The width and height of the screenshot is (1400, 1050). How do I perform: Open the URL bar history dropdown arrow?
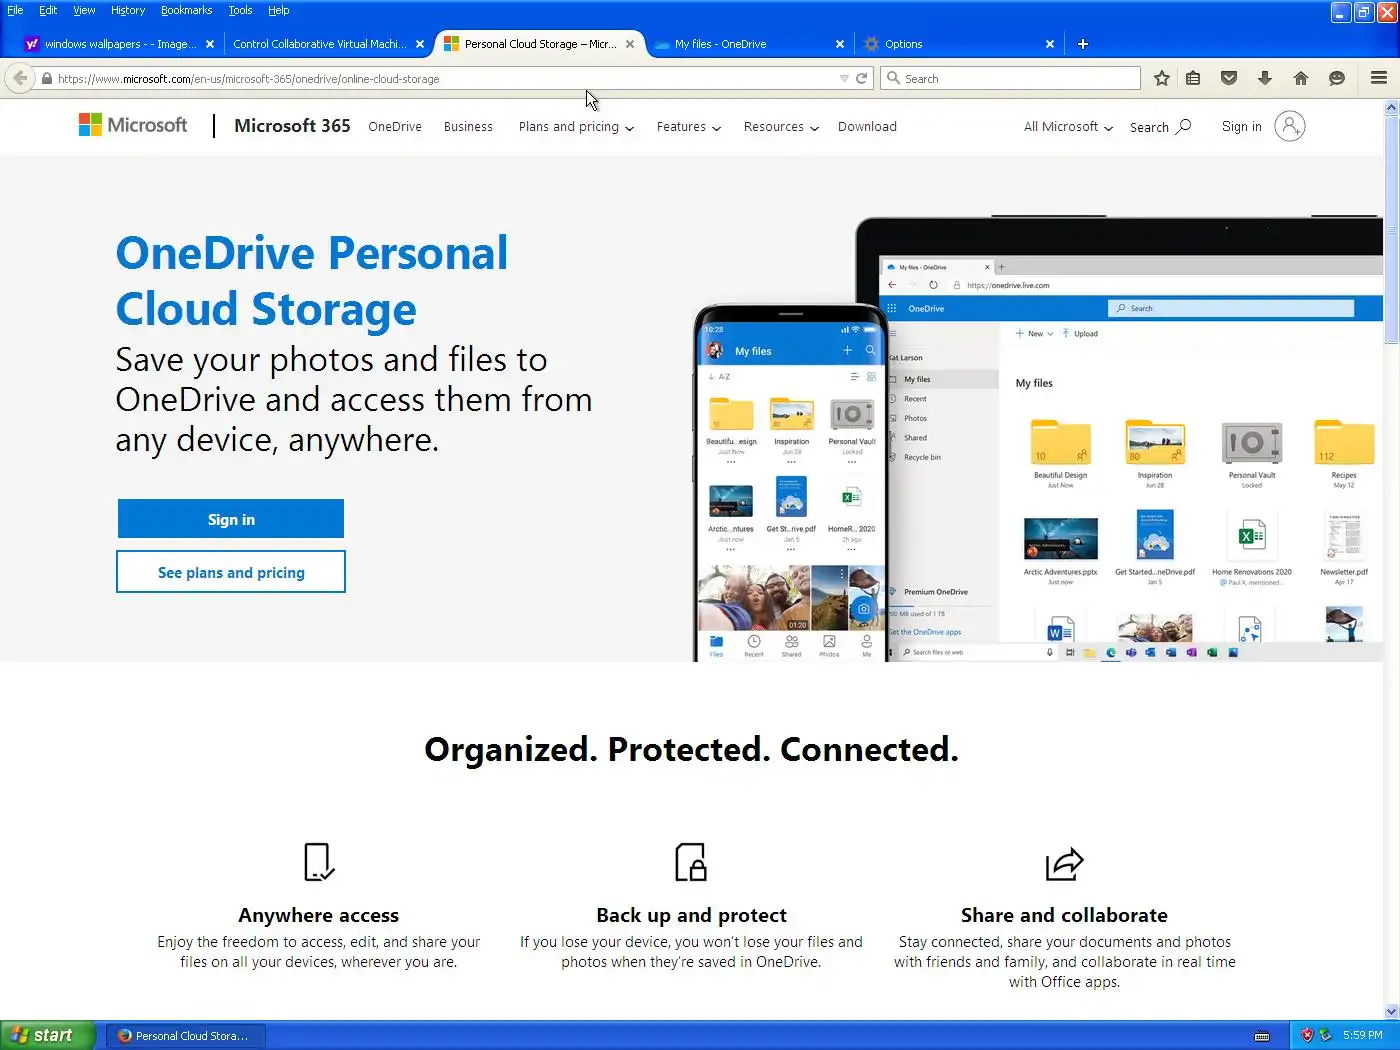pos(844,79)
